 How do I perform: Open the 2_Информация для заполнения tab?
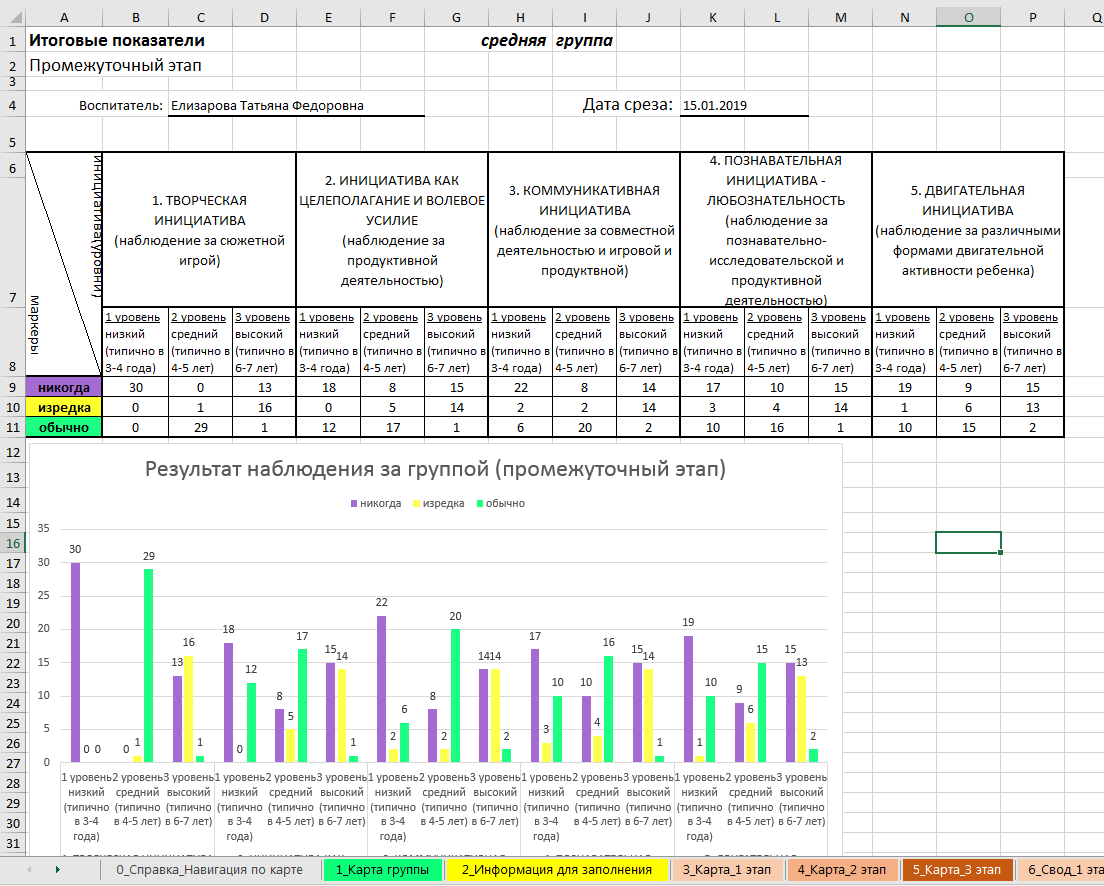coord(556,870)
